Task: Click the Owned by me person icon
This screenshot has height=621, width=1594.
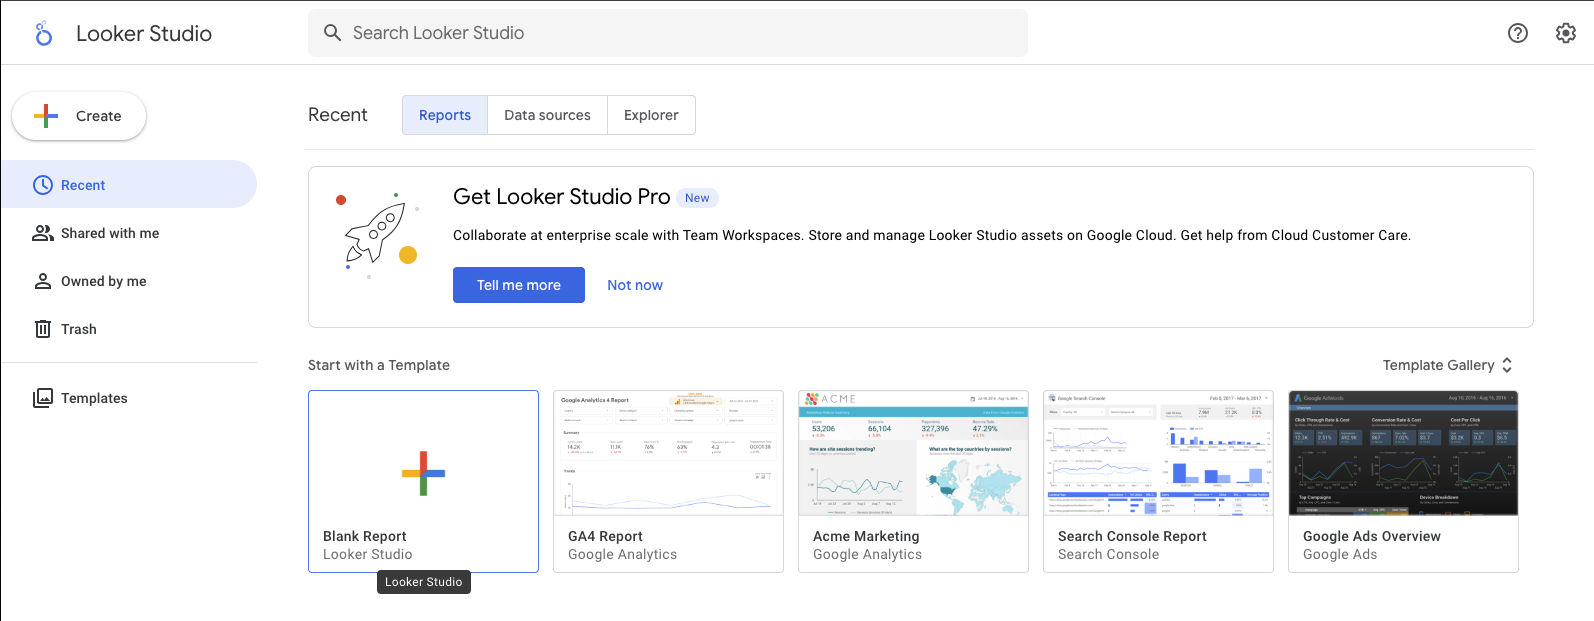Action: [43, 281]
